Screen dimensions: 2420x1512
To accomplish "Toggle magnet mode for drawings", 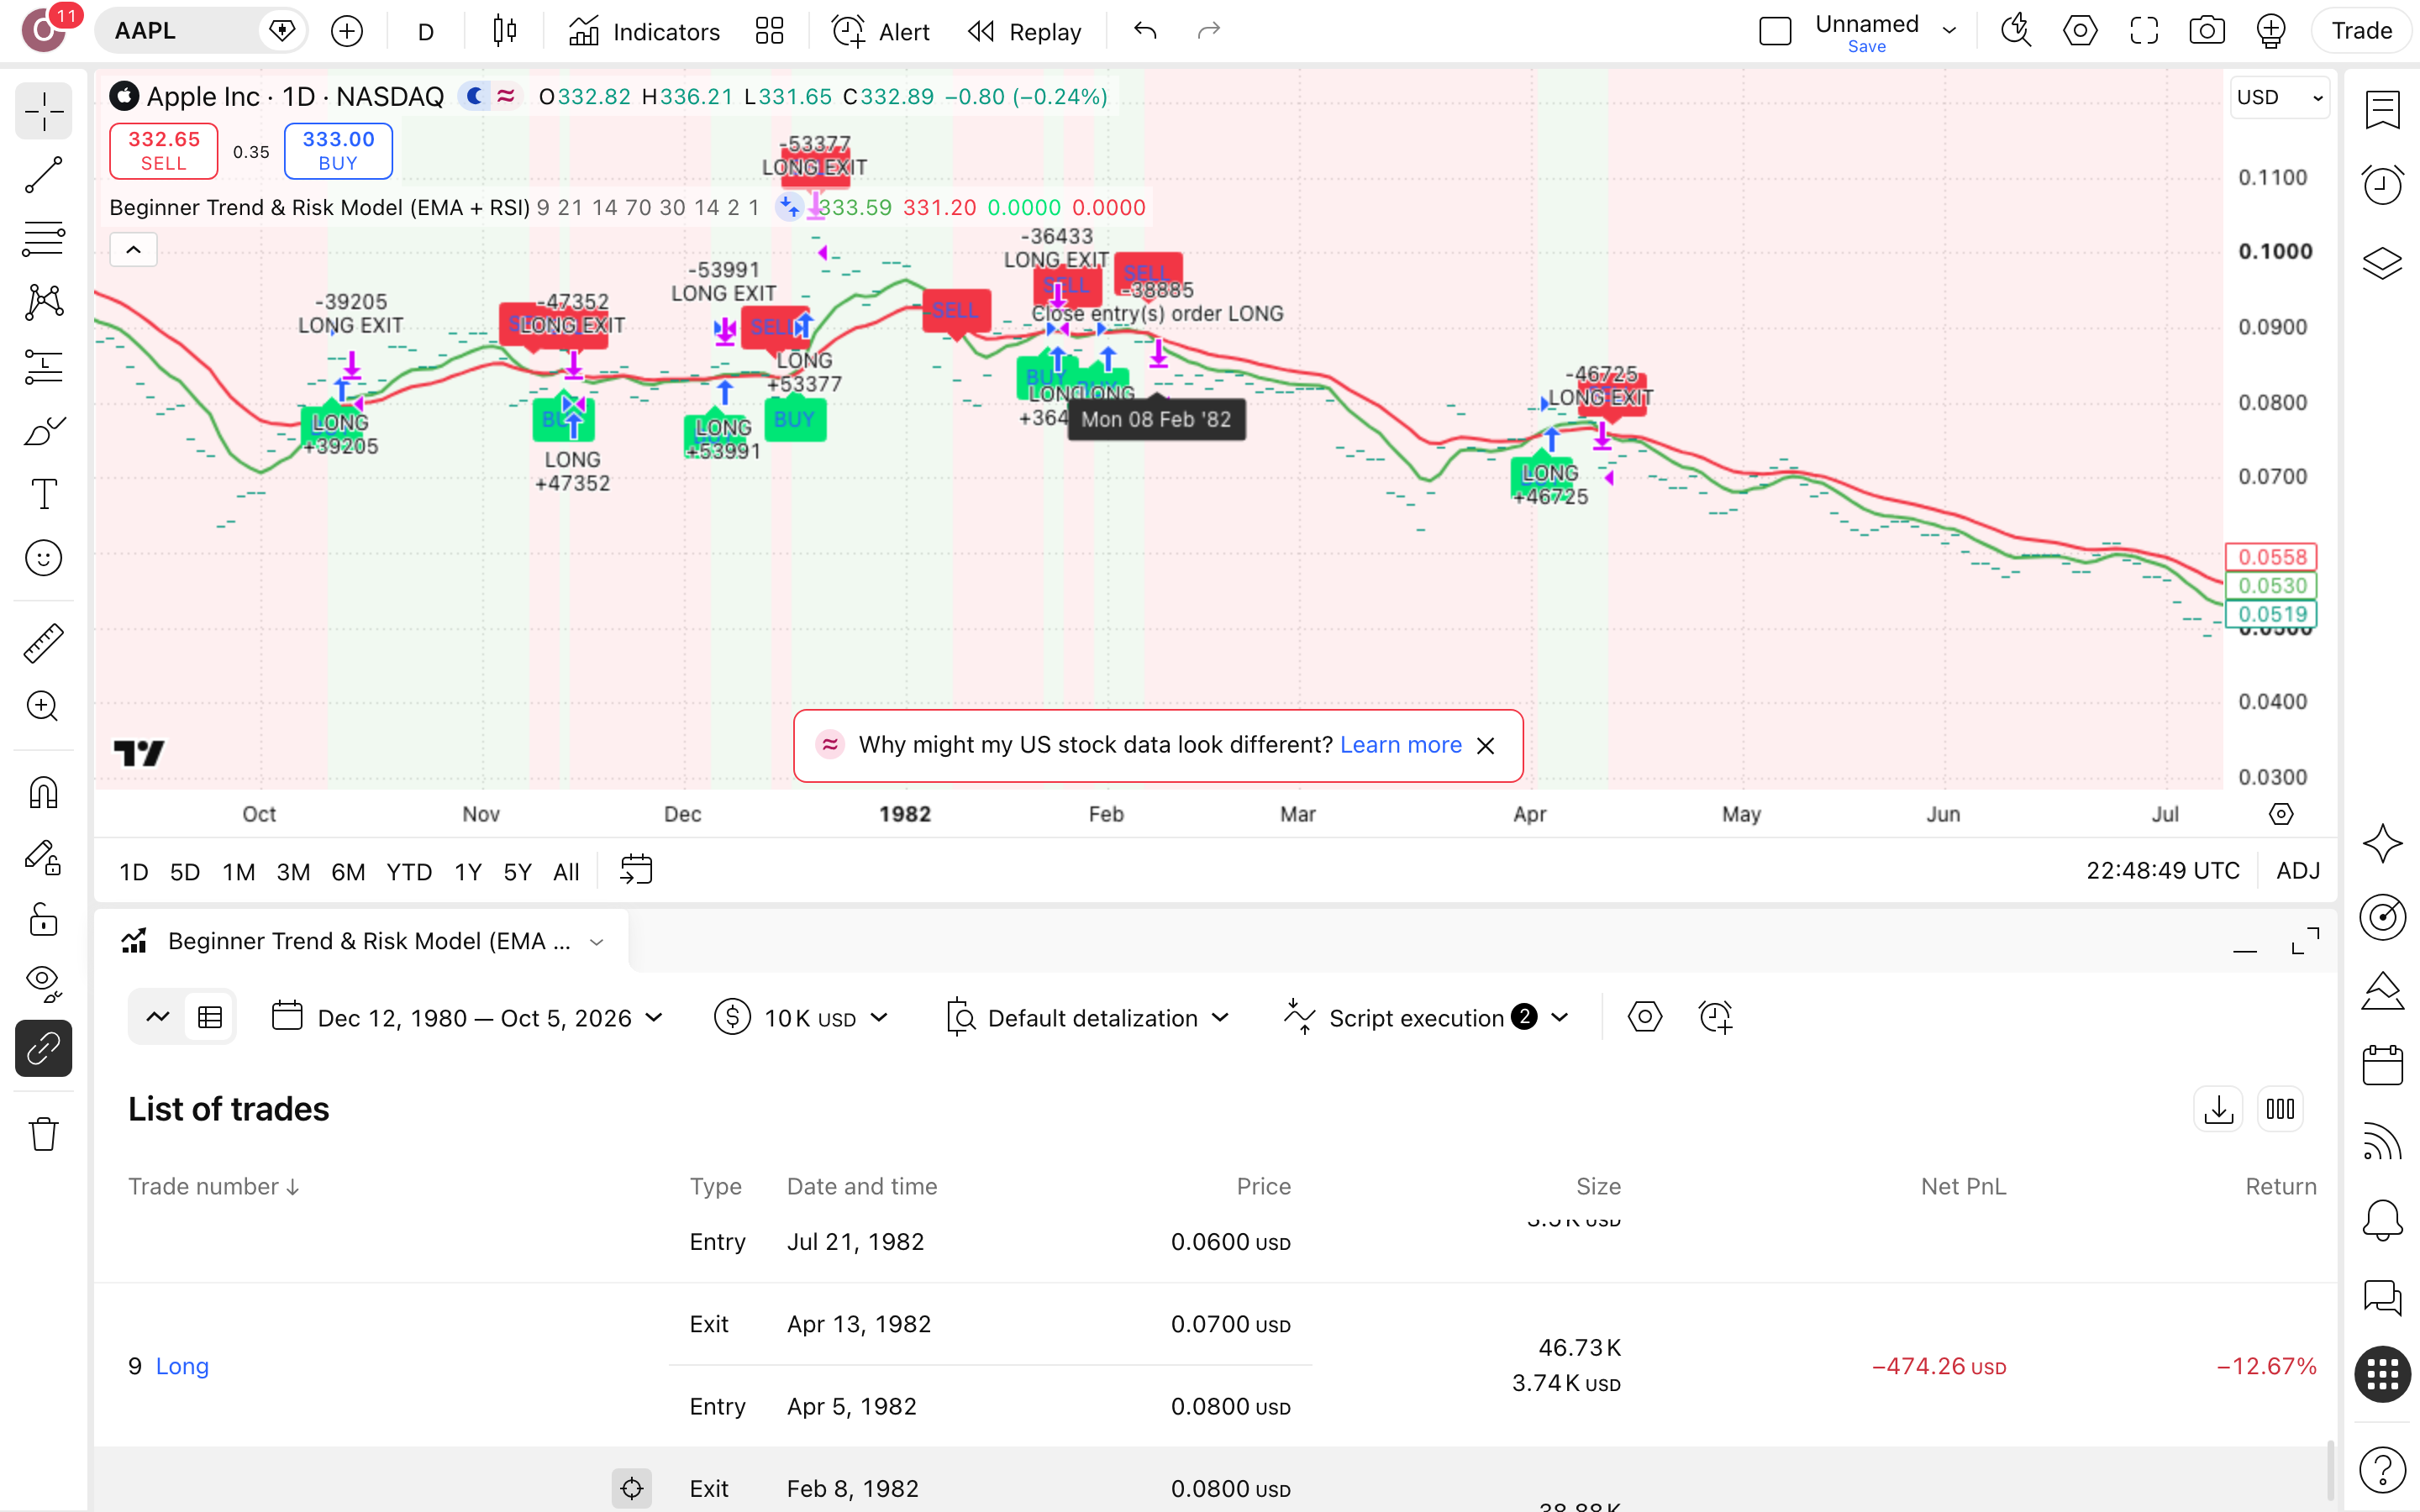I will (43, 793).
